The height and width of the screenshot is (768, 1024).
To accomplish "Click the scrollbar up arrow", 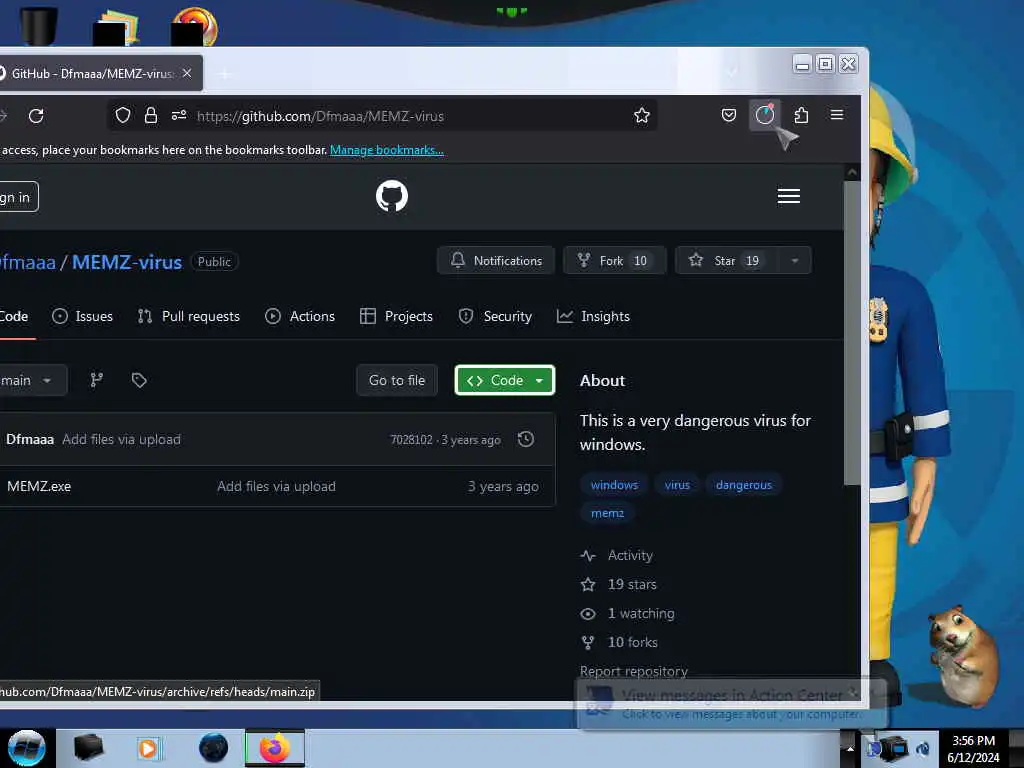I will 852,172.
